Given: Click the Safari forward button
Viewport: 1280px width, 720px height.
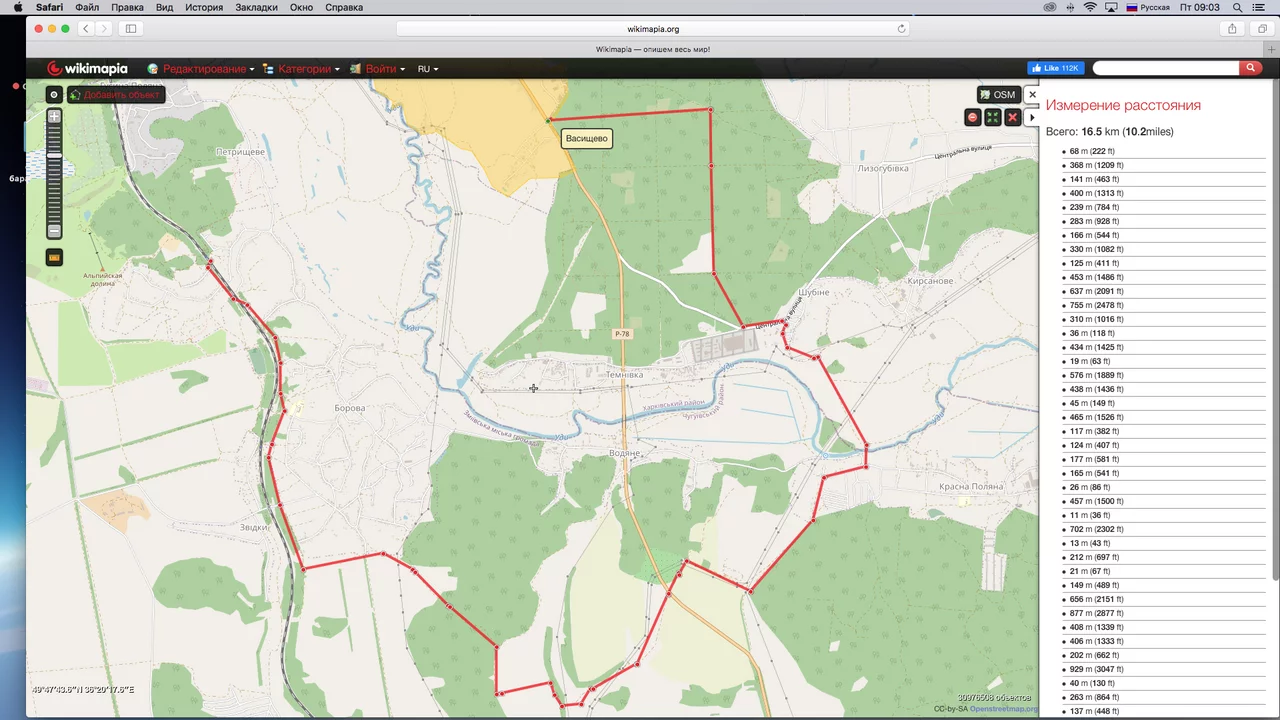Looking at the screenshot, I should pos(104,29).
